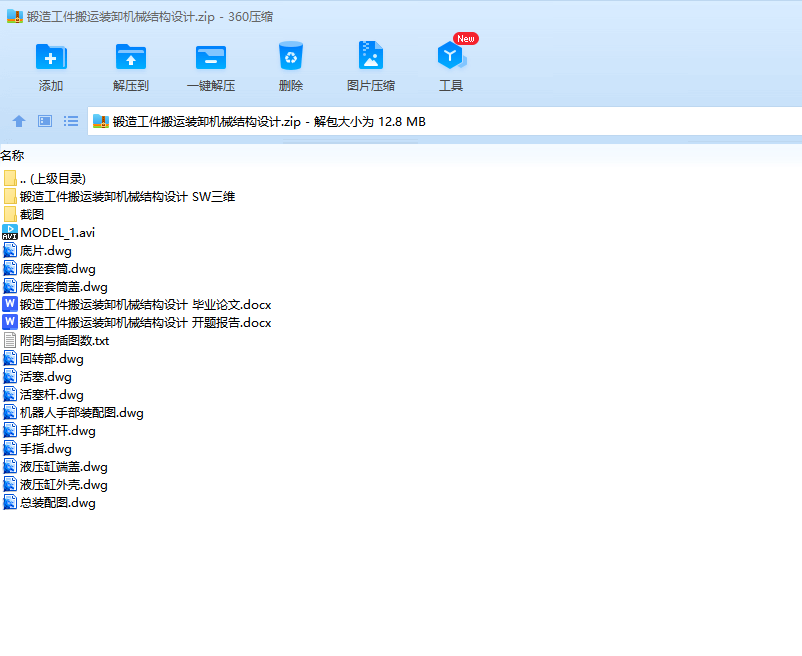Switch to the list view mode button

[x=71, y=121]
